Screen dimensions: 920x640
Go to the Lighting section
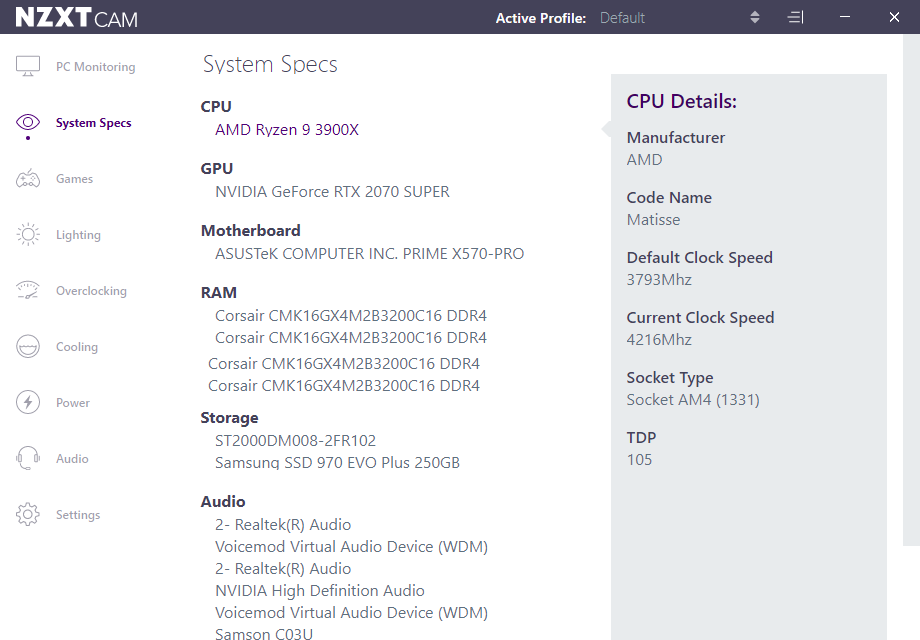point(78,235)
